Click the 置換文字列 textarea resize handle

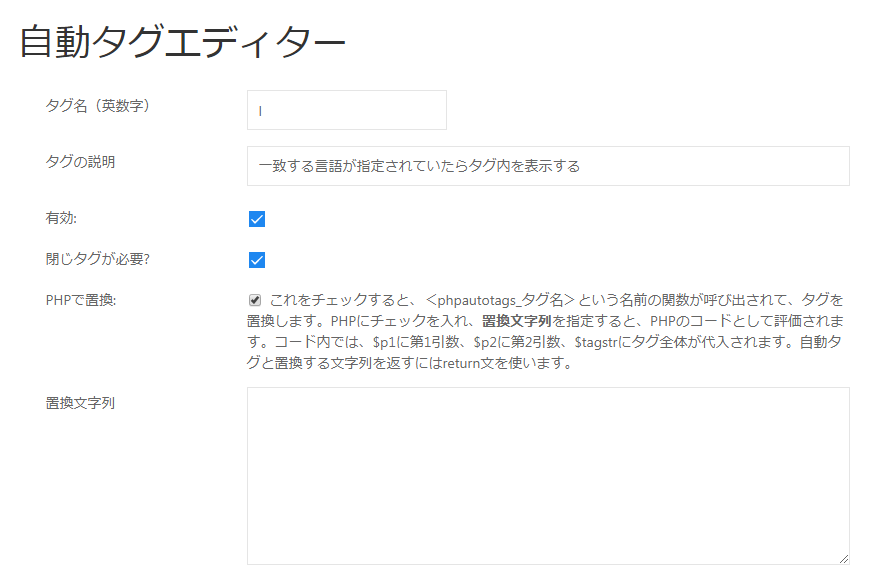click(x=844, y=559)
